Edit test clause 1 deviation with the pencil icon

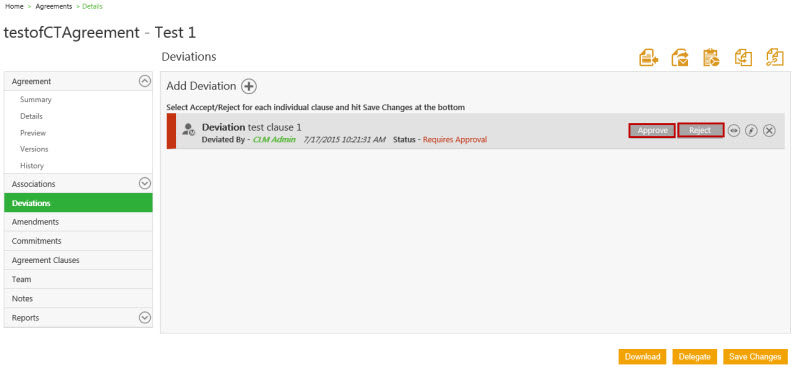[x=751, y=131]
